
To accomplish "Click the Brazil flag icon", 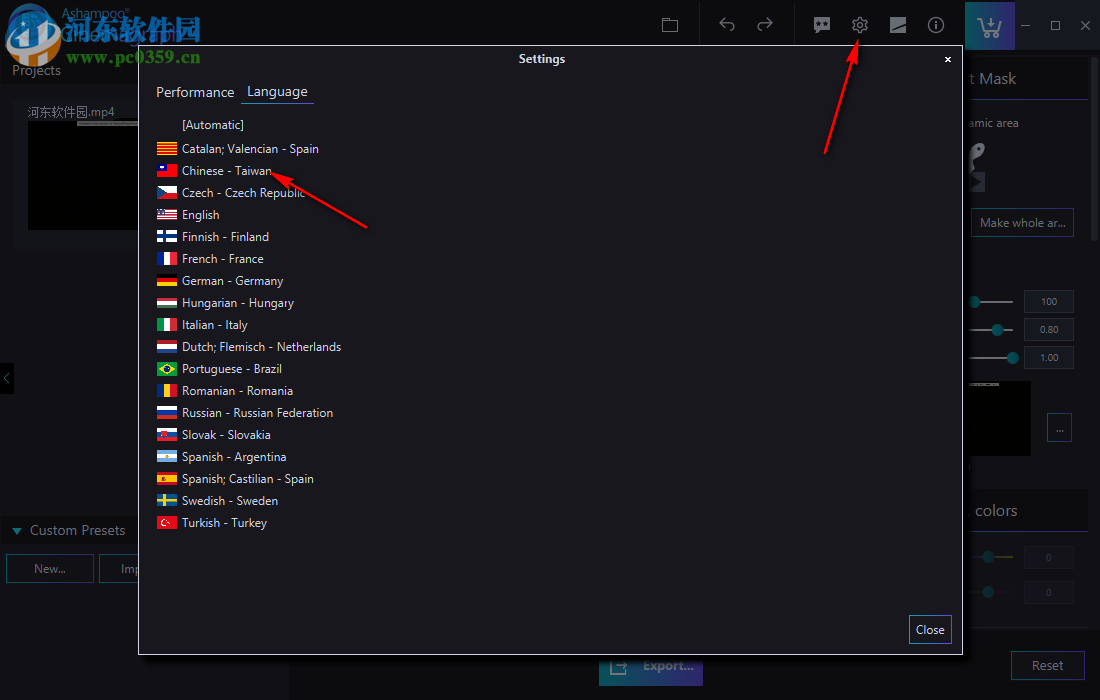I will [166, 369].
